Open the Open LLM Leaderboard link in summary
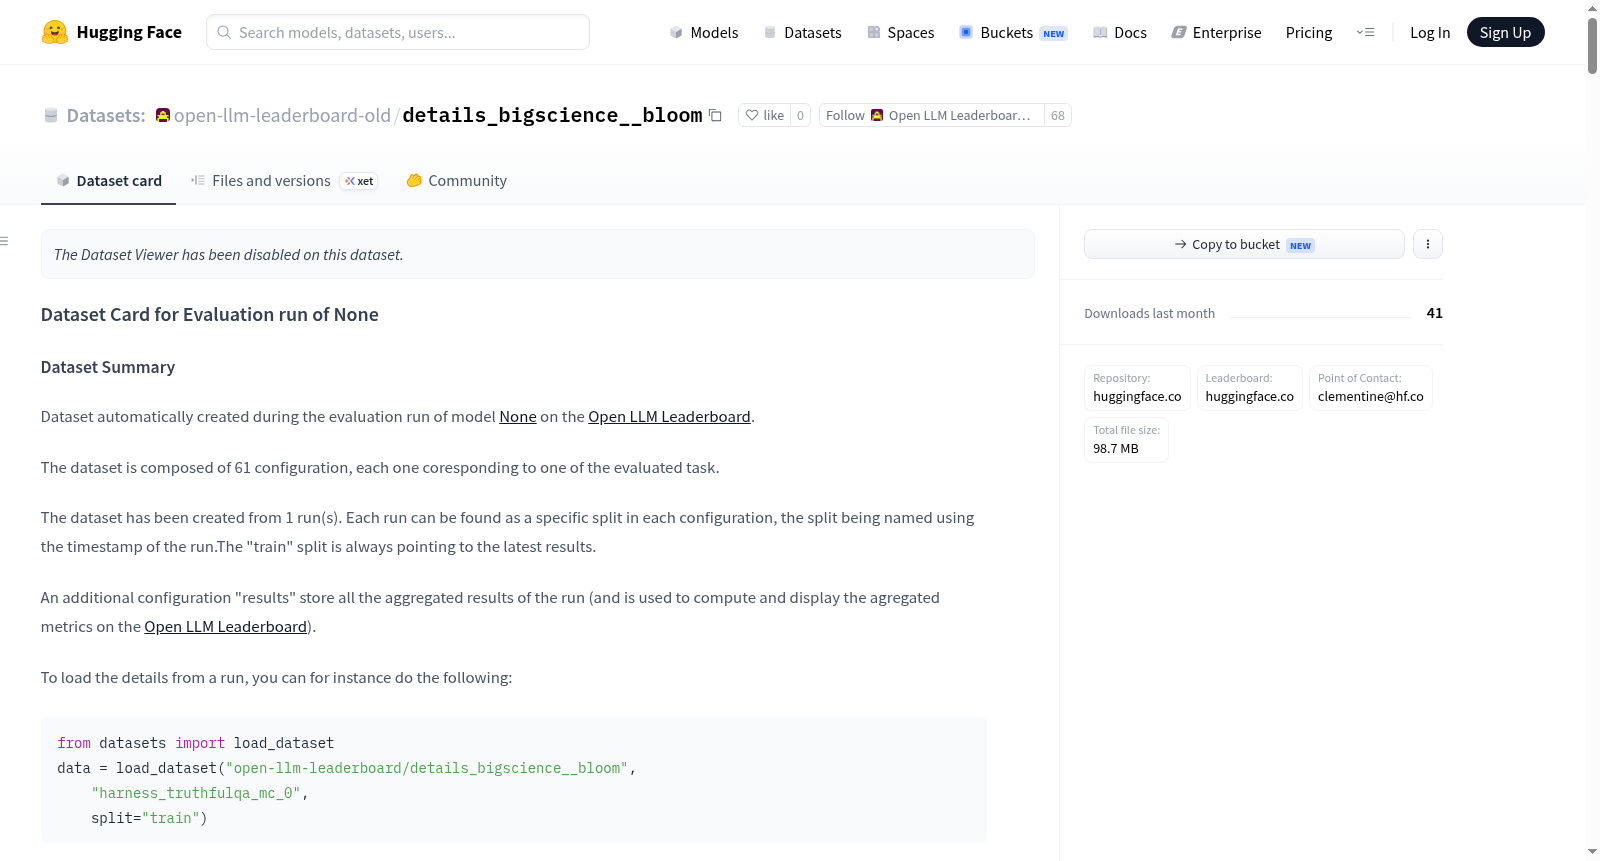This screenshot has width=1600, height=861. [669, 417]
